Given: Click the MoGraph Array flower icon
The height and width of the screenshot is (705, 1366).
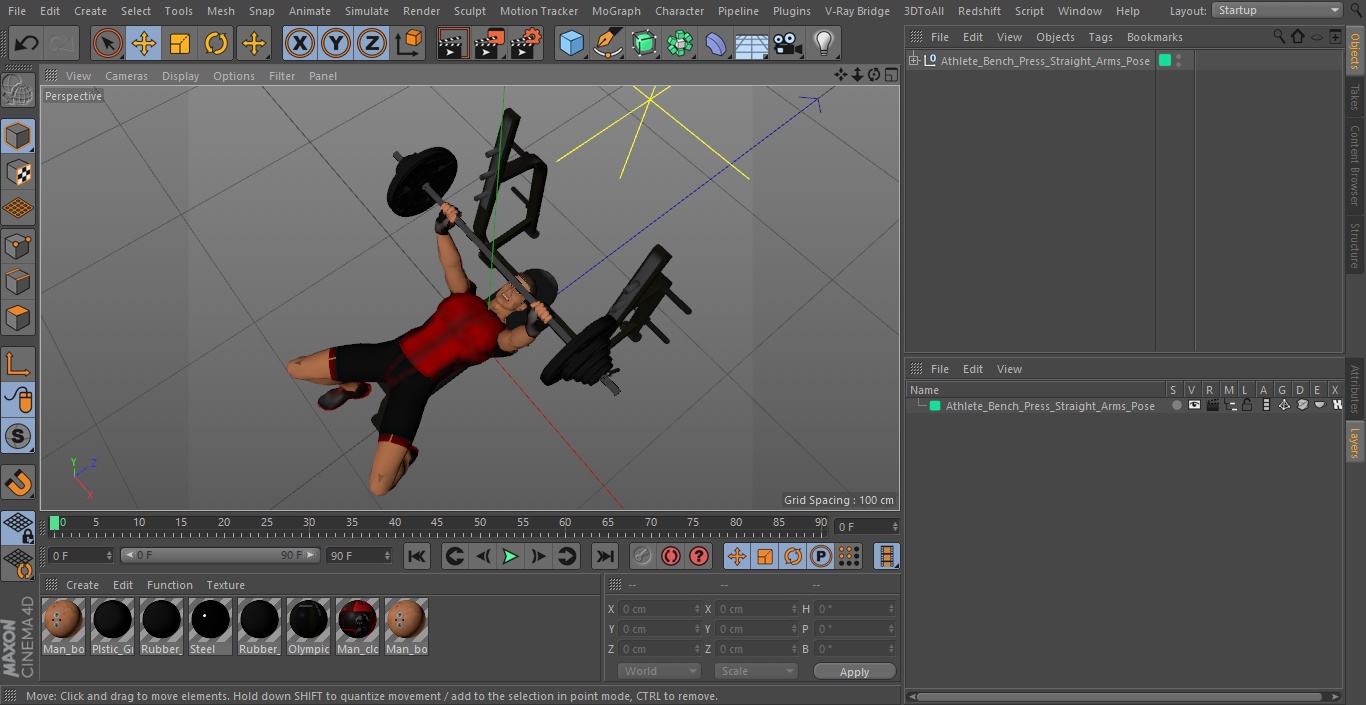Looking at the screenshot, I should [680, 44].
